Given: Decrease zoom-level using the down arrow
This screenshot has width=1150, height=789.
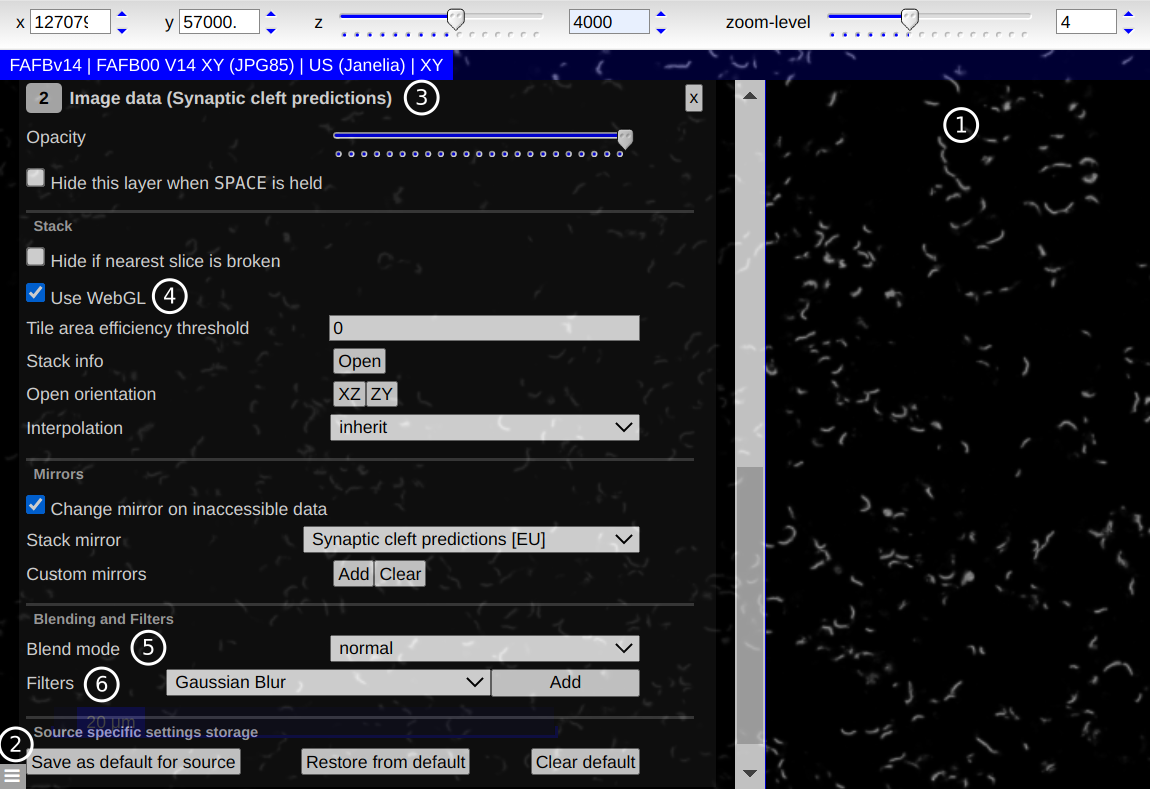Looking at the screenshot, I should pyautogui.click(x=1128, y=29).
